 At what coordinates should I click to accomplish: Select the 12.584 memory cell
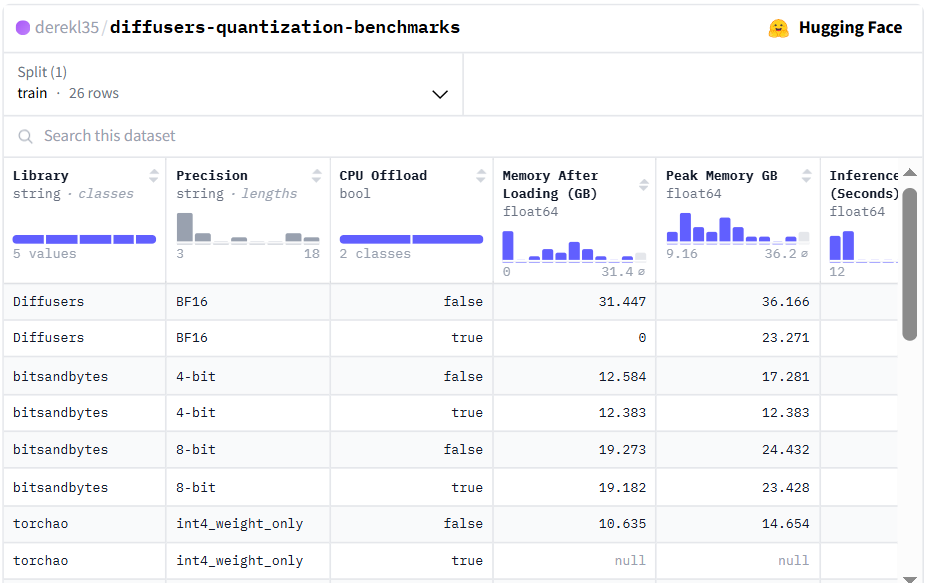[x=575, y=377]
